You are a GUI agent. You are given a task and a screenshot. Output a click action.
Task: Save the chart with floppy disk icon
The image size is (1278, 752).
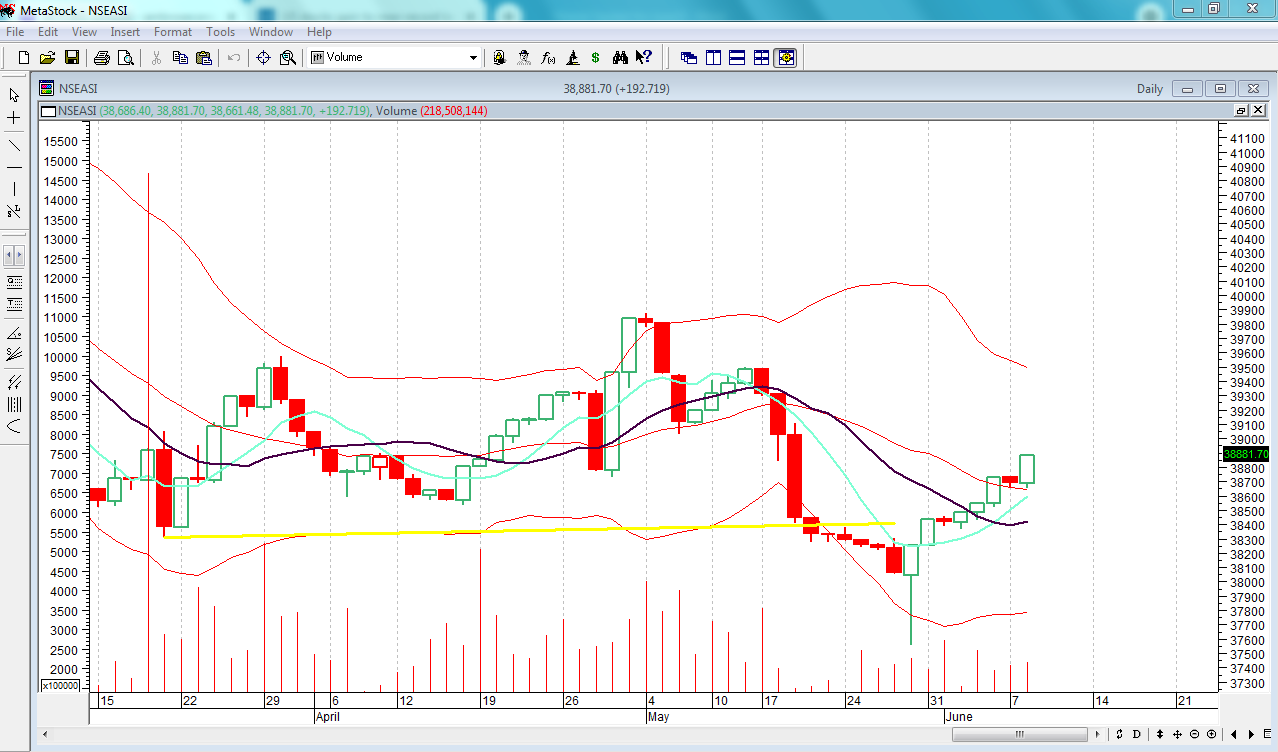pos(72,58)
